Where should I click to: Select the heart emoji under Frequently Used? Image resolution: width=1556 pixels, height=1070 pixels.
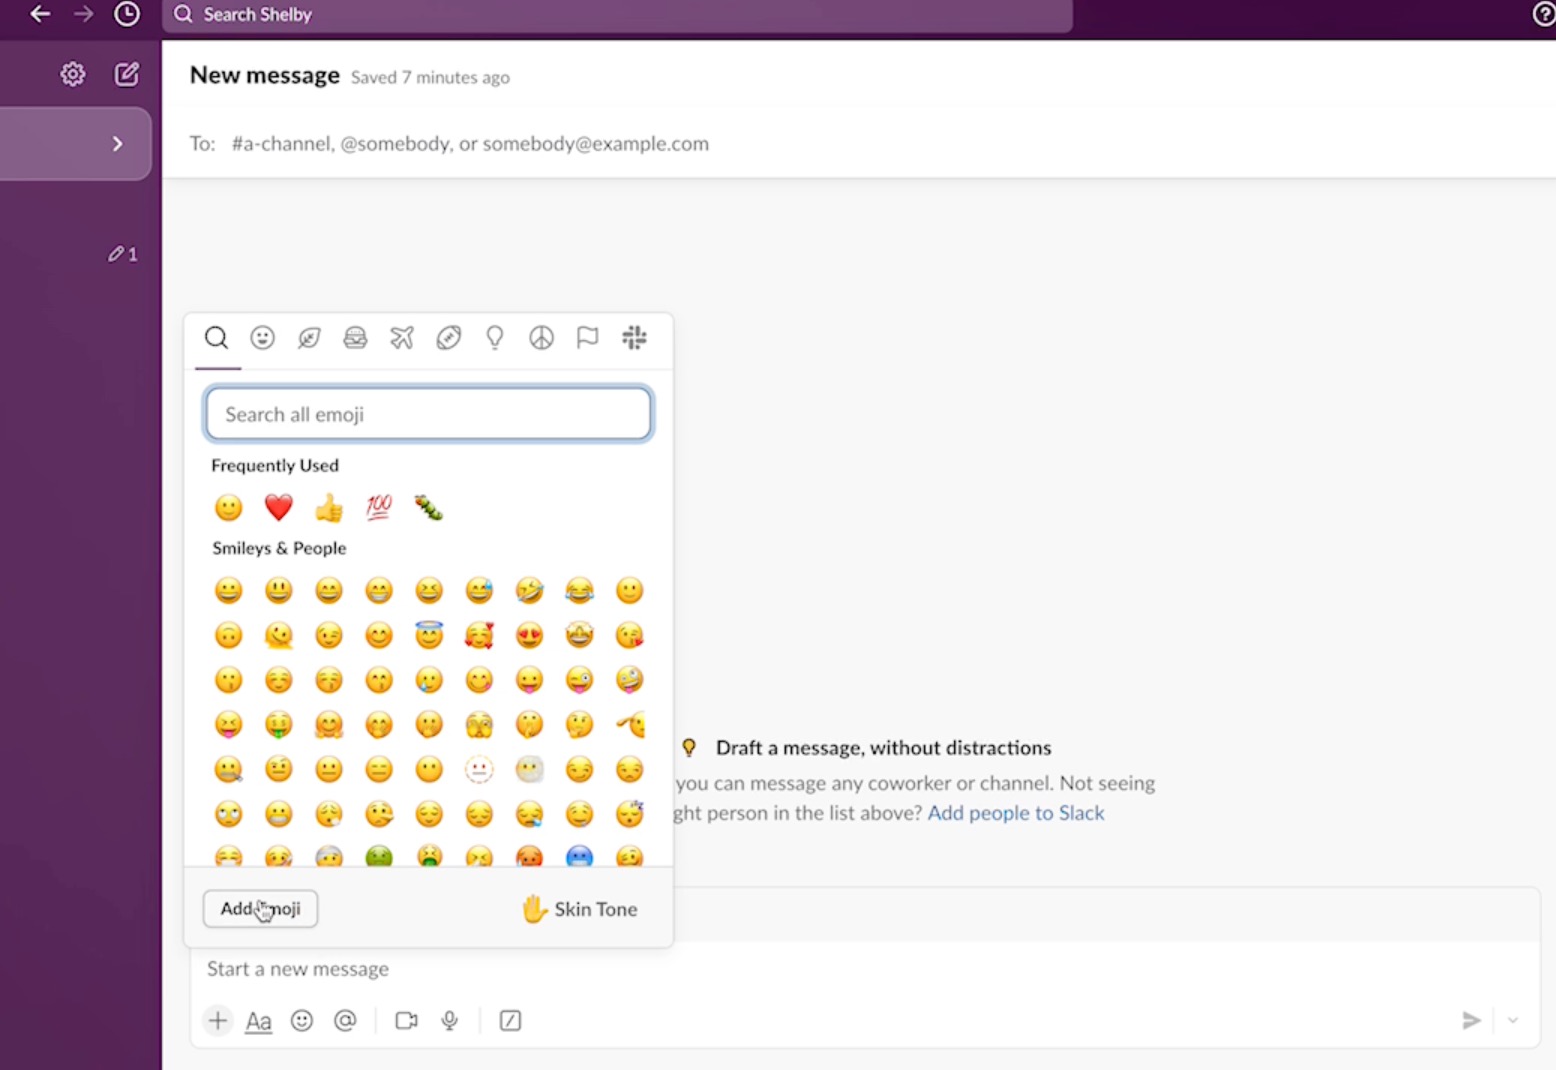click(x=278, y=507)
